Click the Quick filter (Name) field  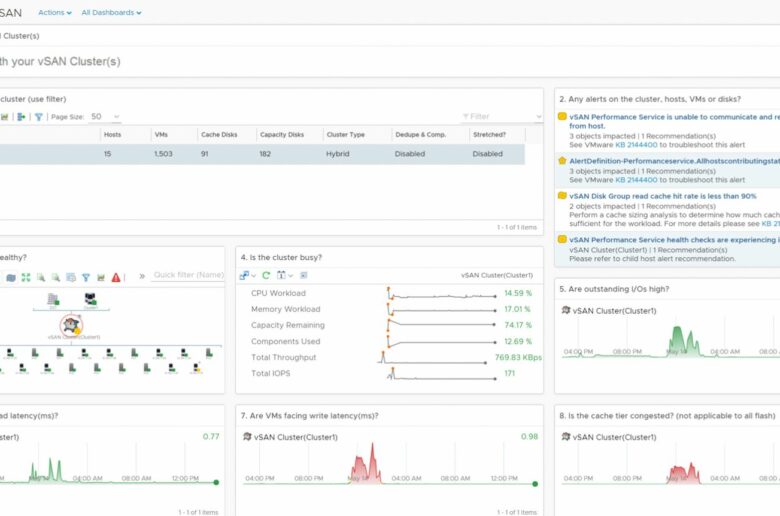coord(188,275)
